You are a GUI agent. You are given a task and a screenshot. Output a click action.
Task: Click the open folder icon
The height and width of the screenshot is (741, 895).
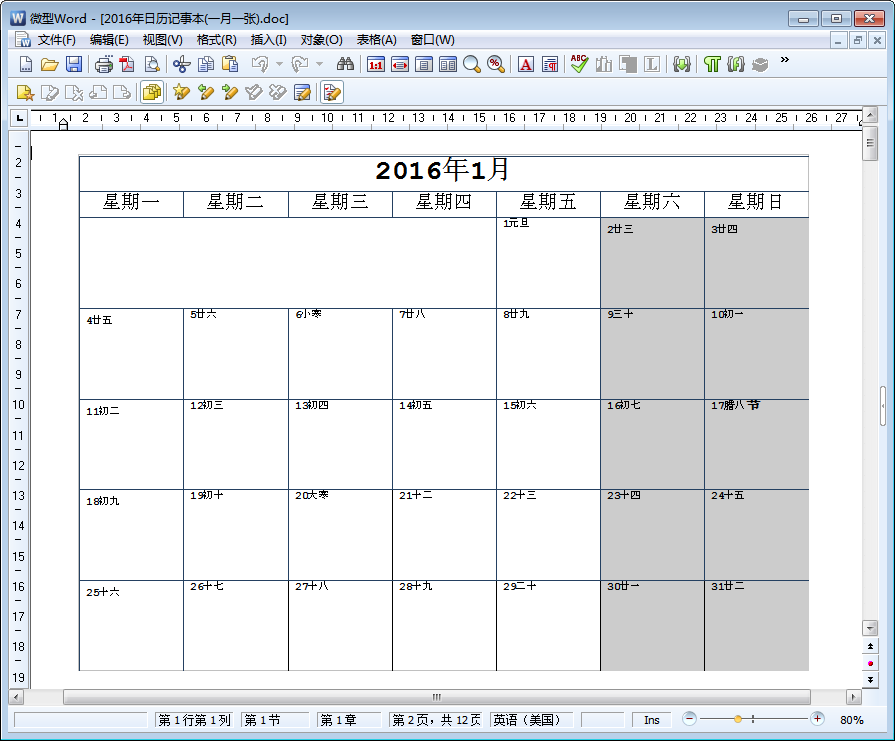[x=49, y=64]
